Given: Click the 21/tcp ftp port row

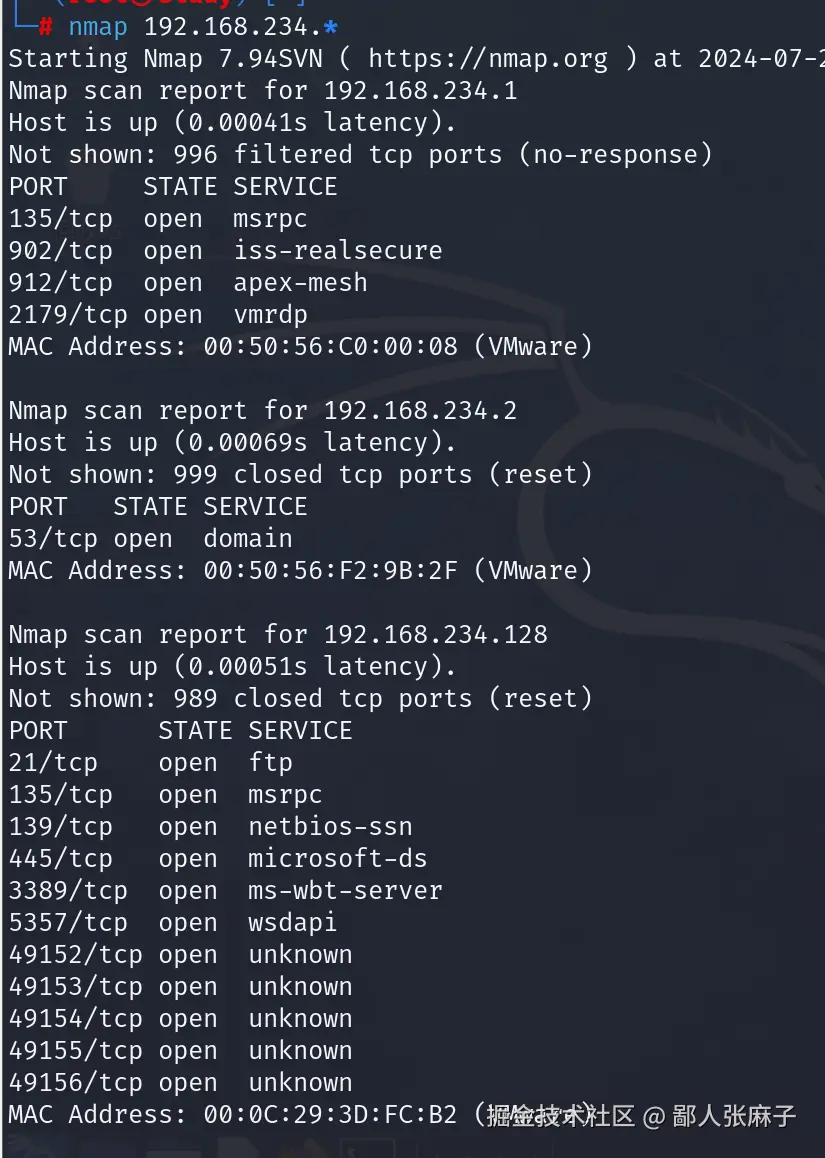Looking at the screenshot, I should click(x=150, y=763).
